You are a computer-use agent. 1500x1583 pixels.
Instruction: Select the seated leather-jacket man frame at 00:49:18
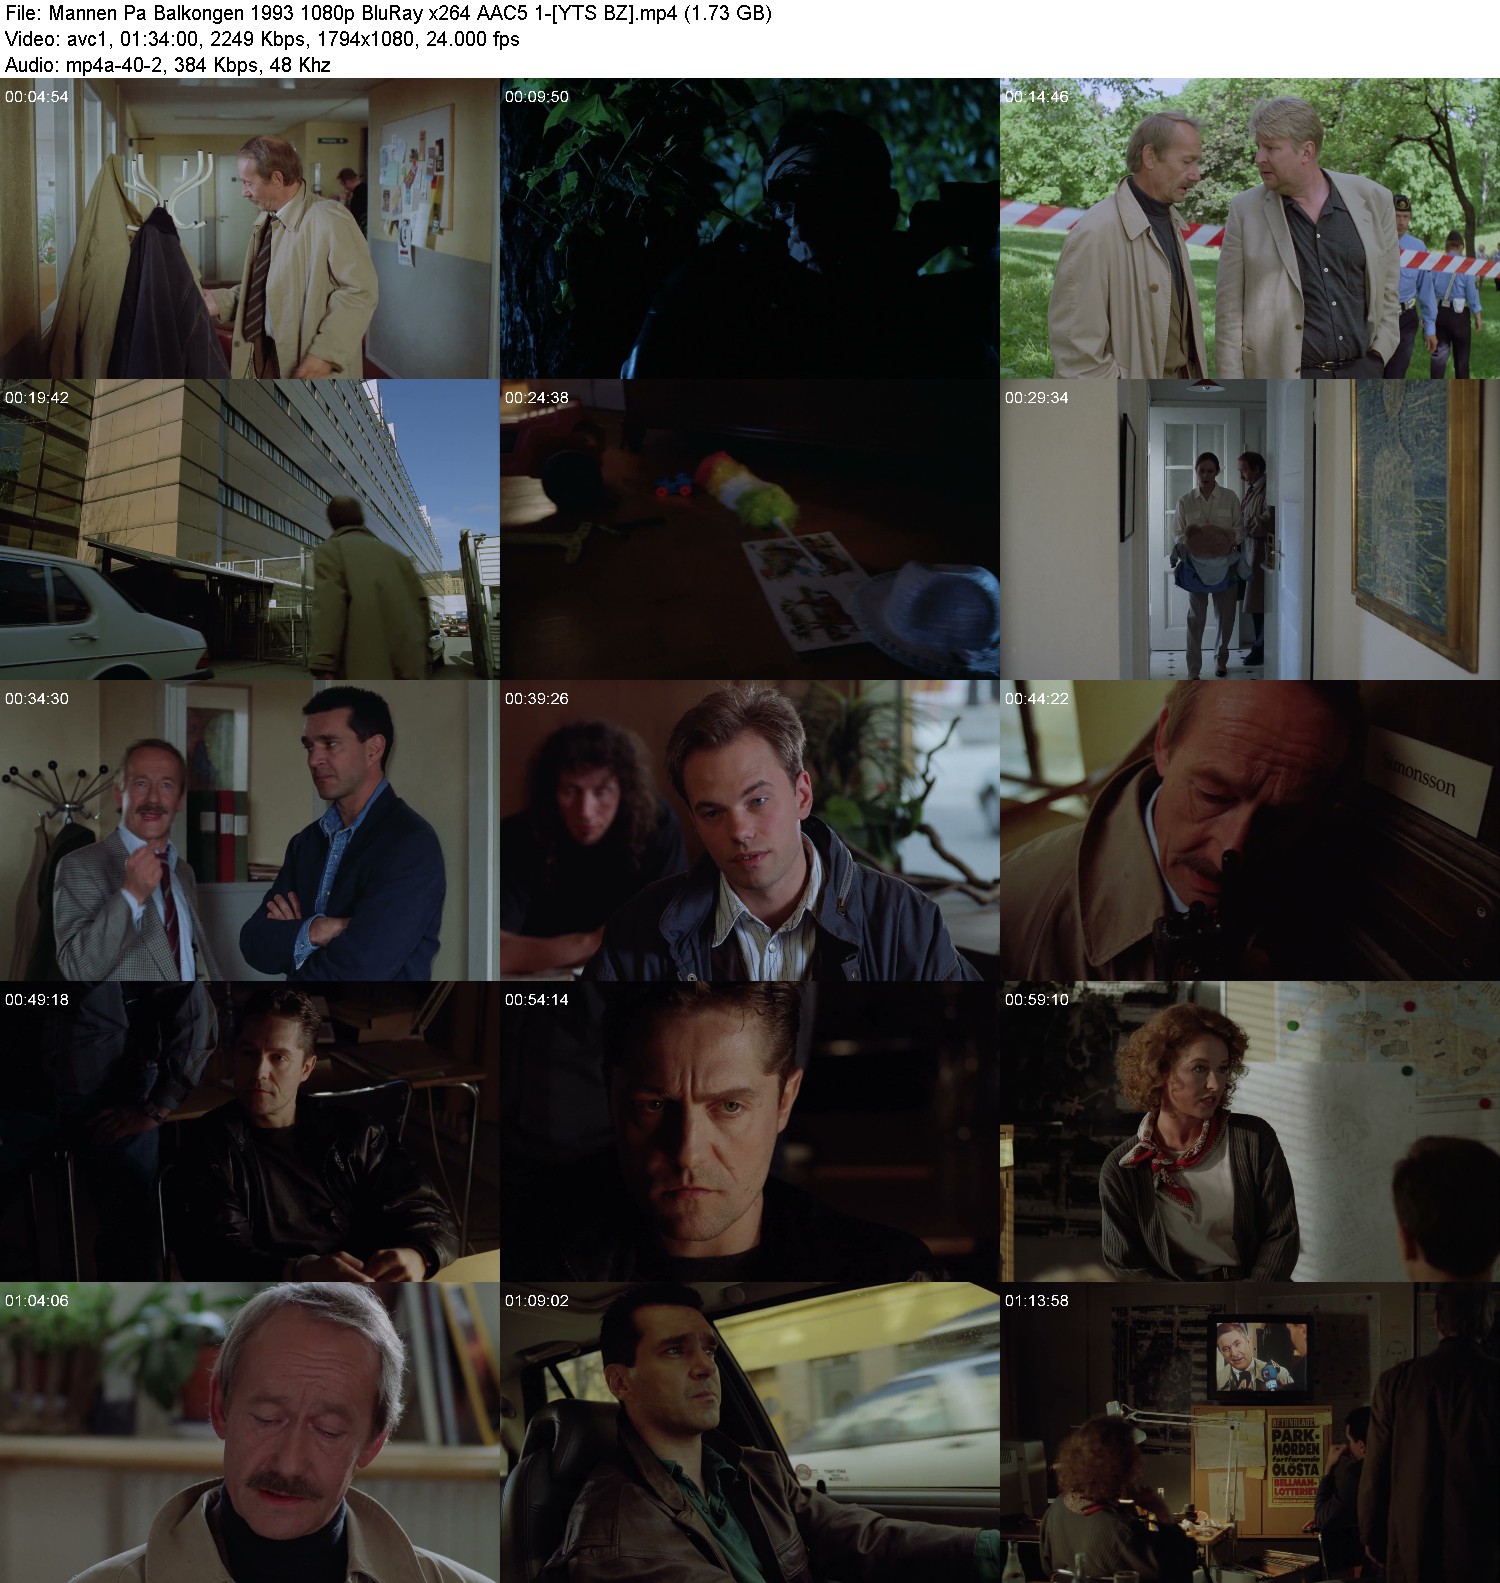(250, 1131)
